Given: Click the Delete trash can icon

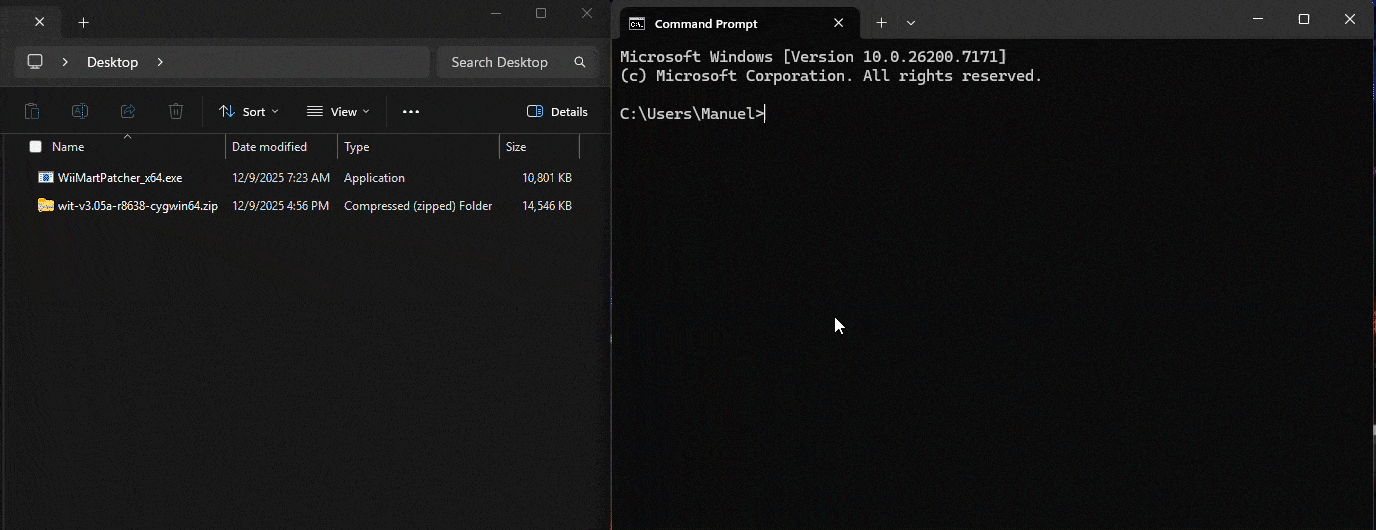Looking at the screenshot, I should point(176,112).
